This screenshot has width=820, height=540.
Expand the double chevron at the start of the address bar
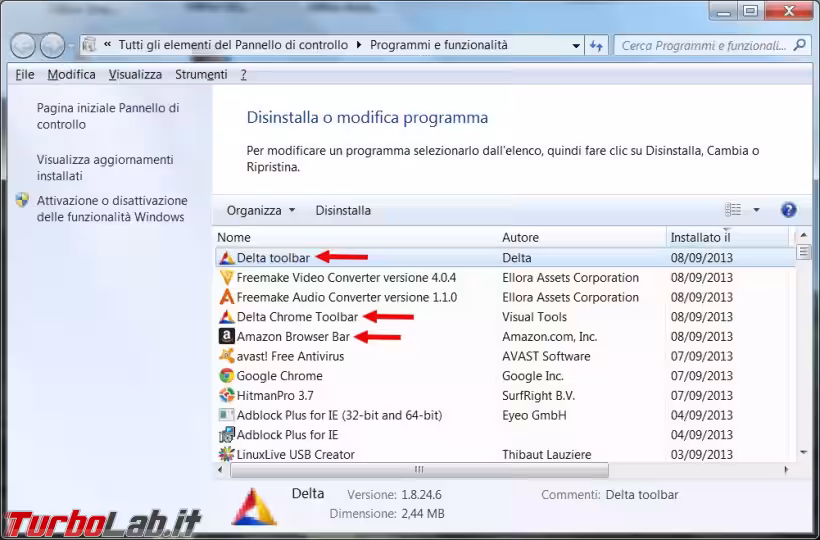[108, 45]
